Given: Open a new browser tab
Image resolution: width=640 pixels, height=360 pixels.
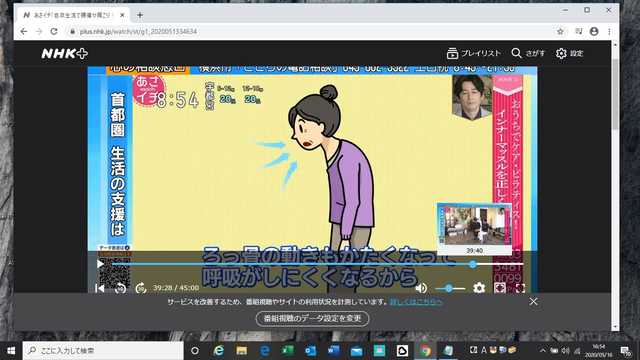Looking at the screenshot, I should 140,15.
